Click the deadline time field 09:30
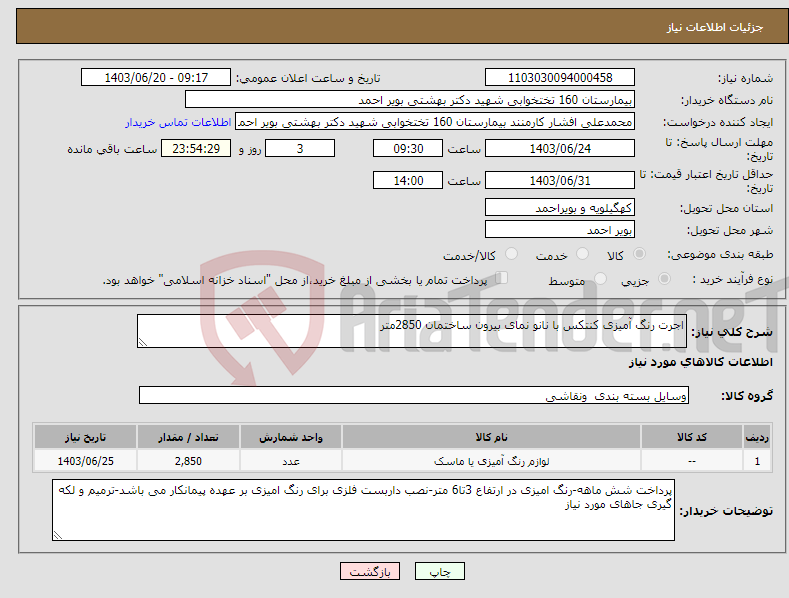789x598 pixels. point(408,148)
